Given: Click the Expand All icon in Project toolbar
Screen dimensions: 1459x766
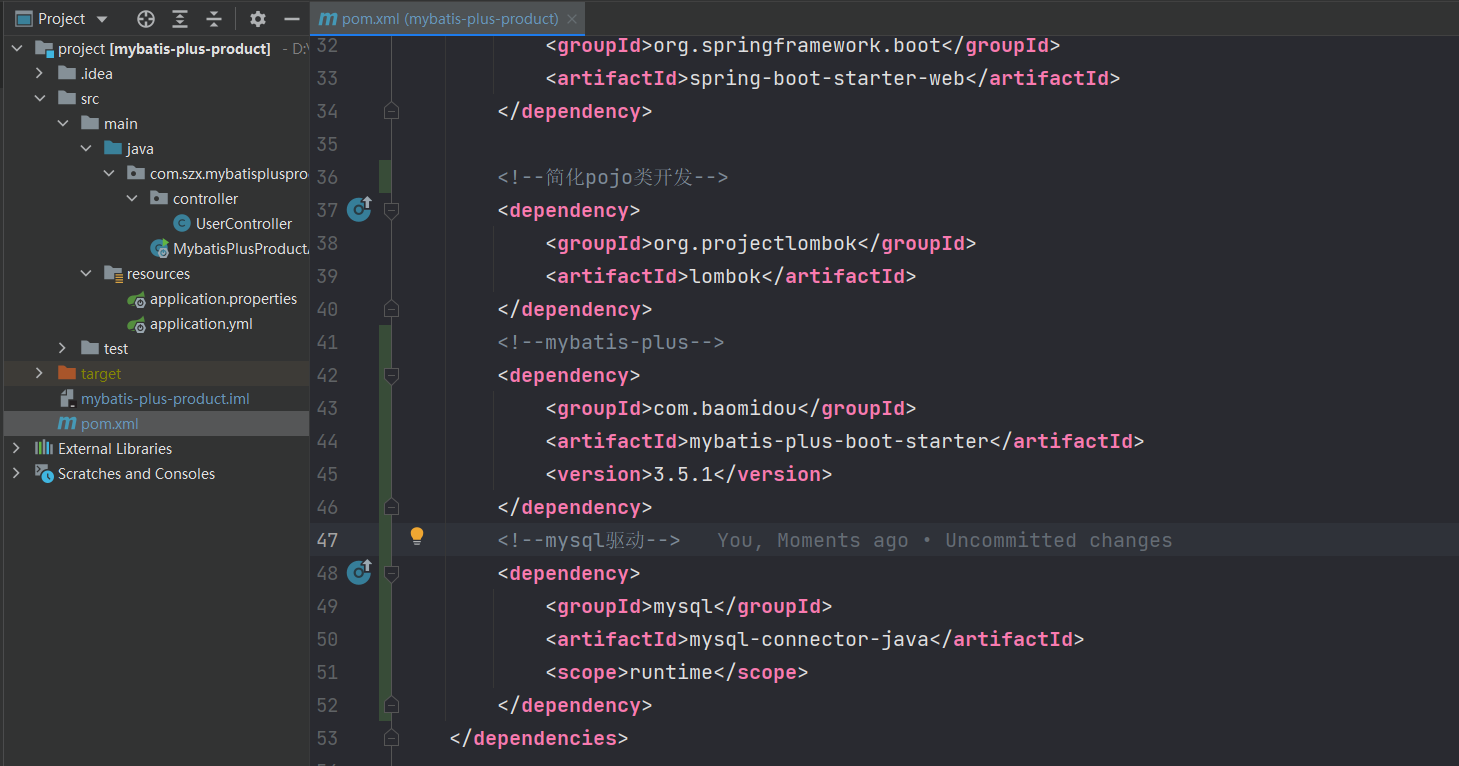Looking at the screenshot, I should [180, 19].
